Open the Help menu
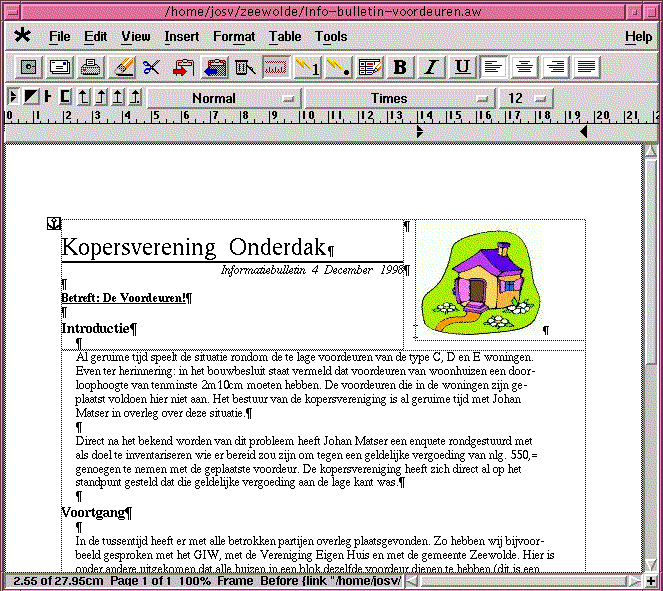663x591 pixels. click(x=638, y=37)
